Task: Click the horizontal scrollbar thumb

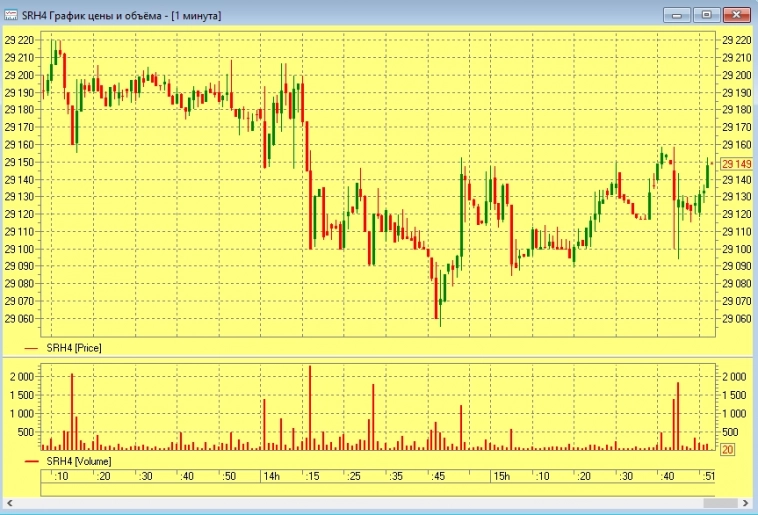Action: tap(720, 503)
